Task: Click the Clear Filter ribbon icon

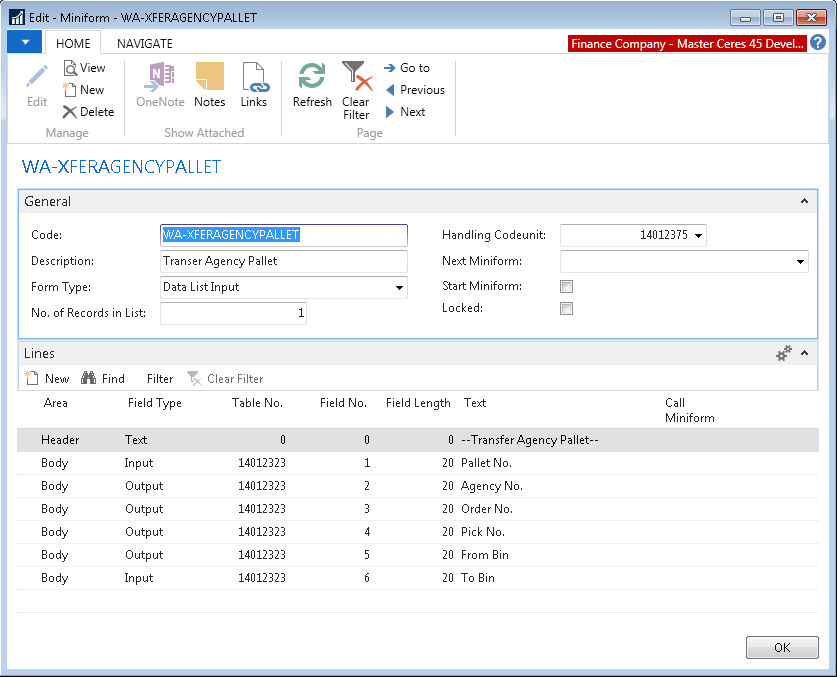Action: click(356, 78)
